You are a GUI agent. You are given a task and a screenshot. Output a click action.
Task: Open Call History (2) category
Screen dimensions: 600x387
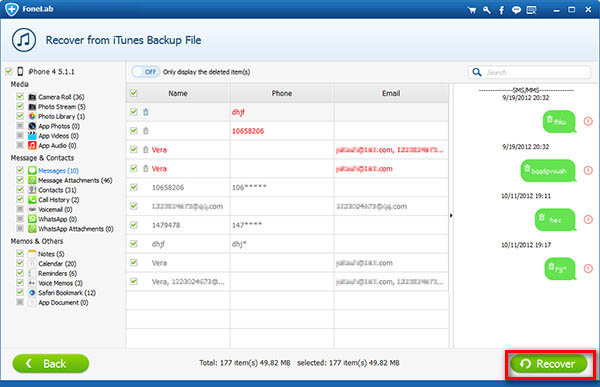click(59, 200)
